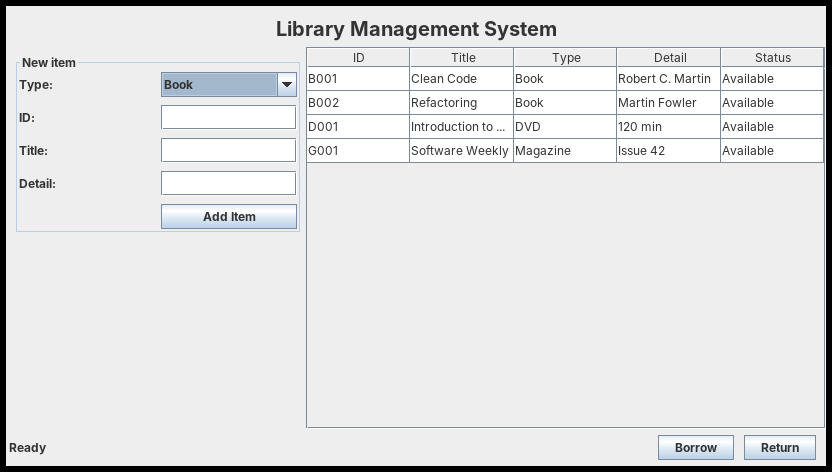Screen dimensions: 832x472
Task: Click the Issue 42 detail cell
Action: (x=669, y=151)
